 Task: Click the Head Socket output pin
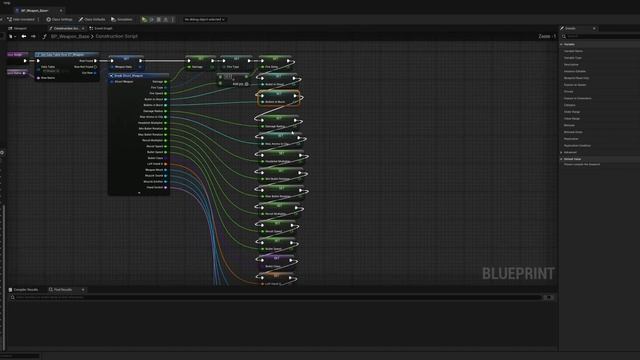click(x=165, y=187)
